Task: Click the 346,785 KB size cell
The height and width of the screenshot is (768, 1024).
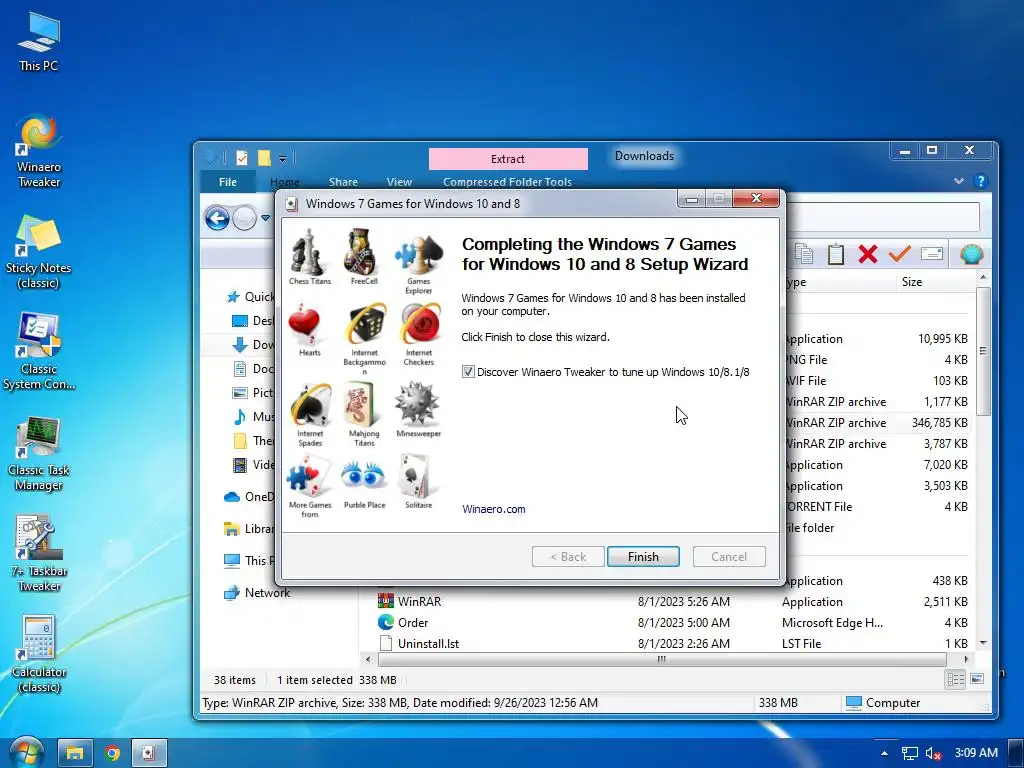Action: point(939,423)
